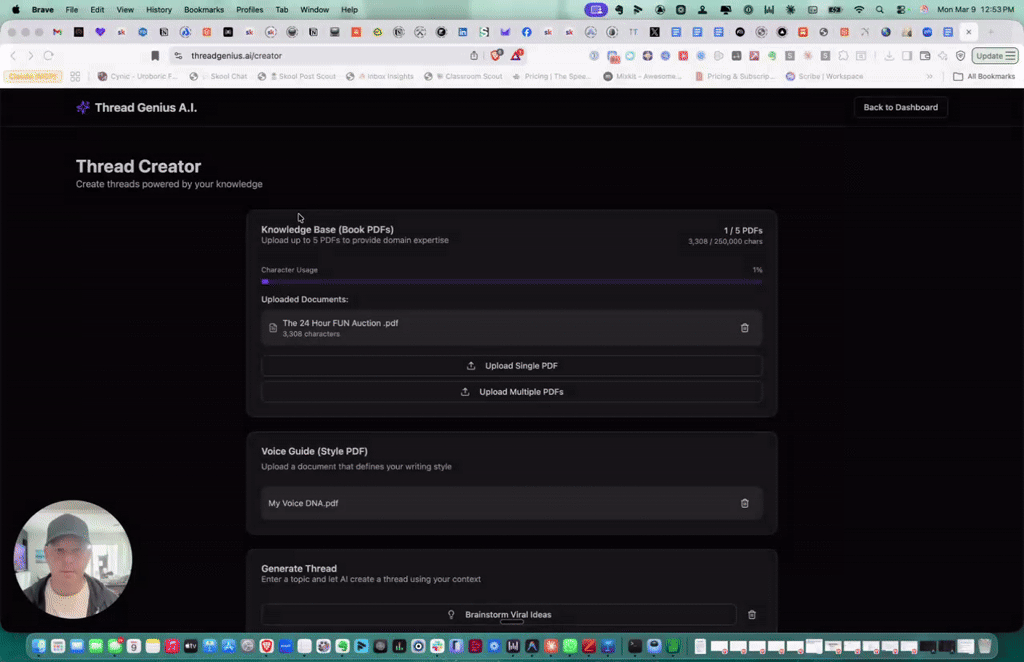Open the share icon in the address bar

pyautogui.click(x=474, y=55)
